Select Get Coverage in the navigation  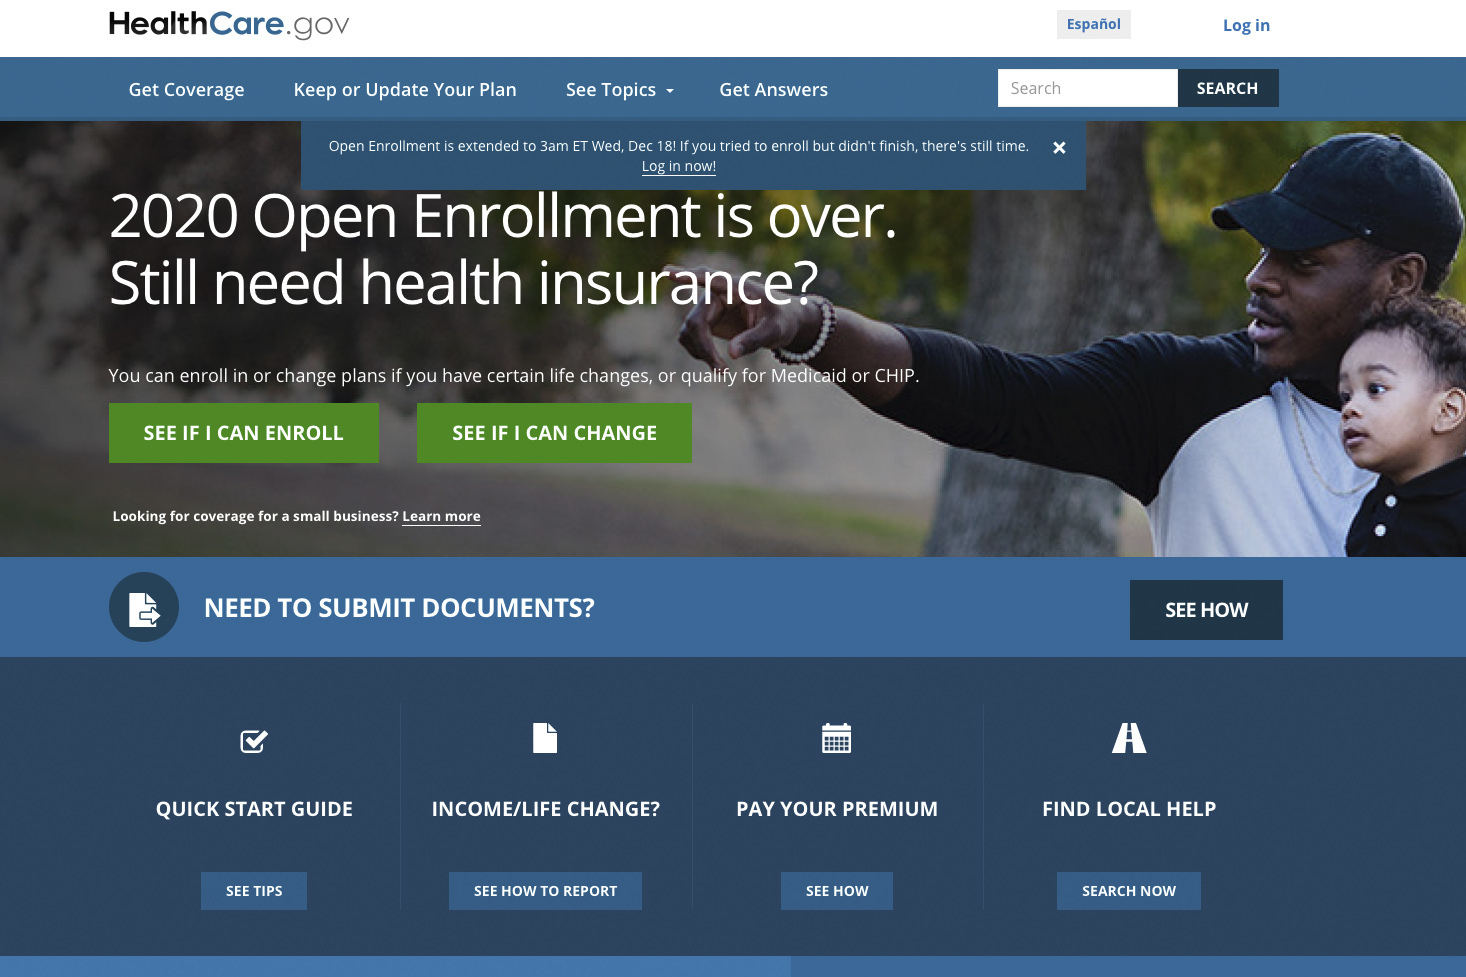click(x=186, y=89)
